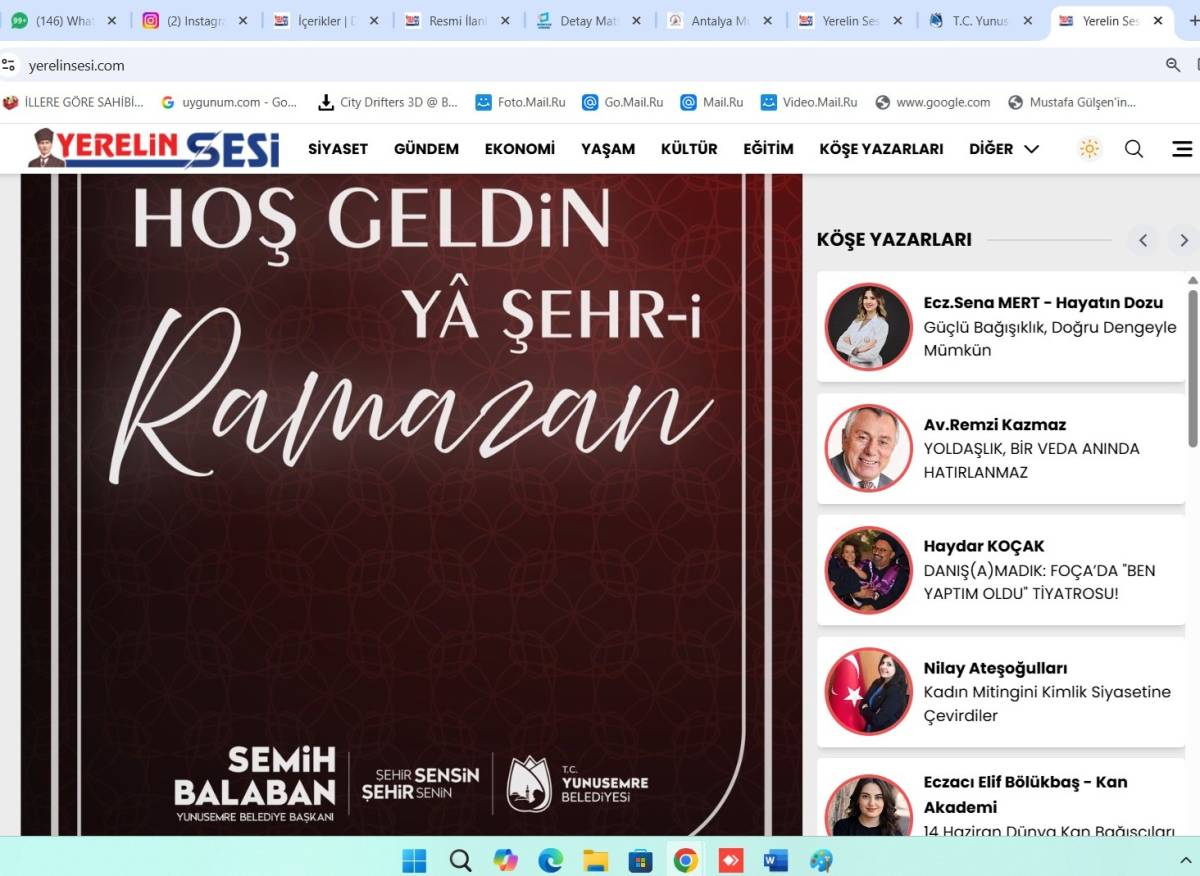Viewport: 1200px width, 876px height.
Task: Open the GÜNDEM menu item
Action: pos(426,148)
